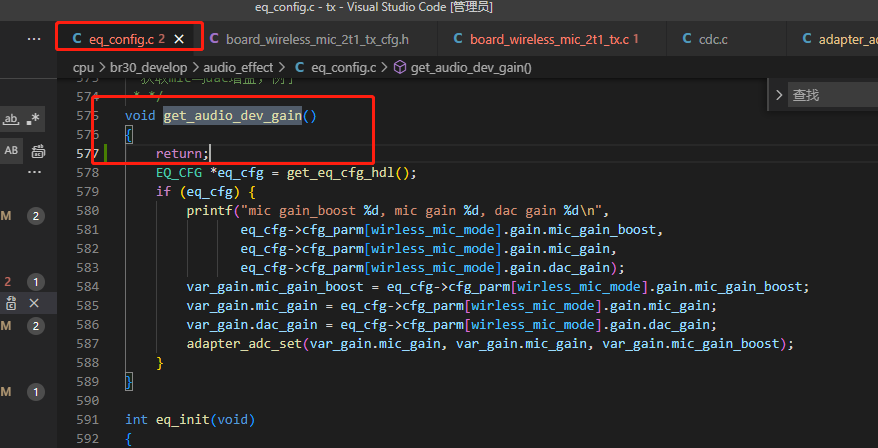Toggle preserve case (AB) option
The width and height of the screenshot is (878, 448).
click(x=11, y=151)
